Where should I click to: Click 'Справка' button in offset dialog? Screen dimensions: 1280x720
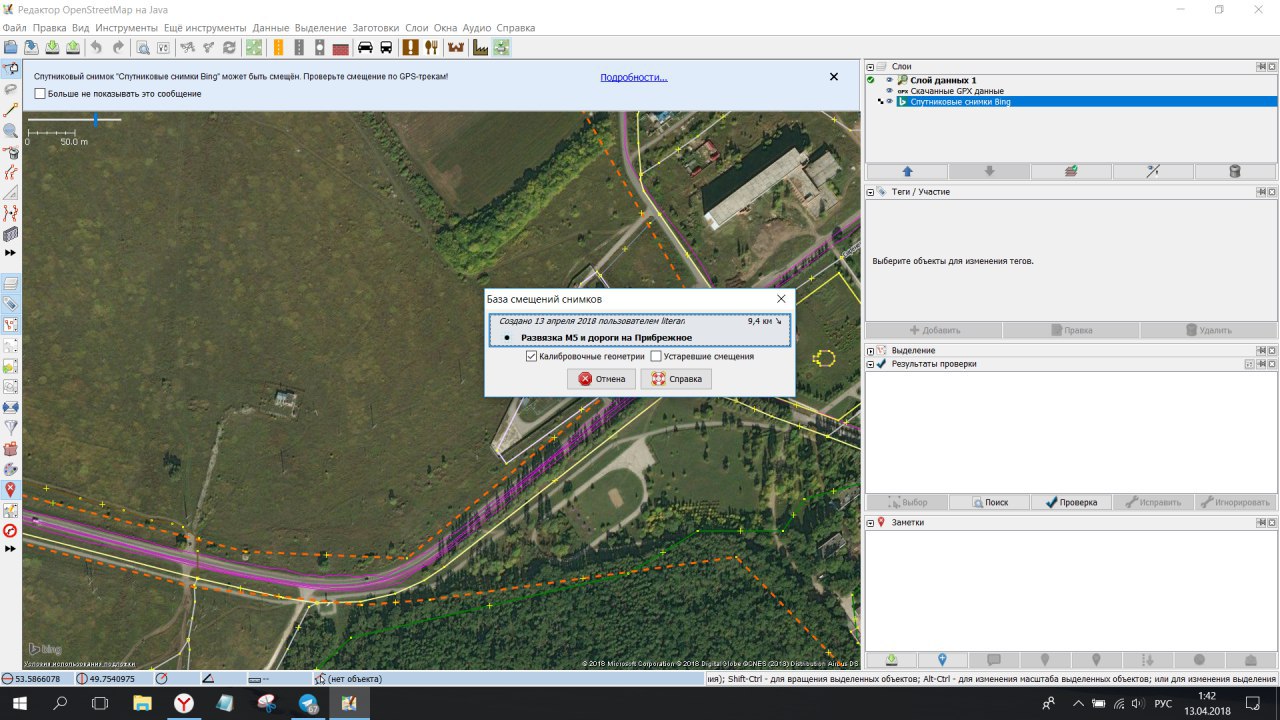click(x=676, y=379)
